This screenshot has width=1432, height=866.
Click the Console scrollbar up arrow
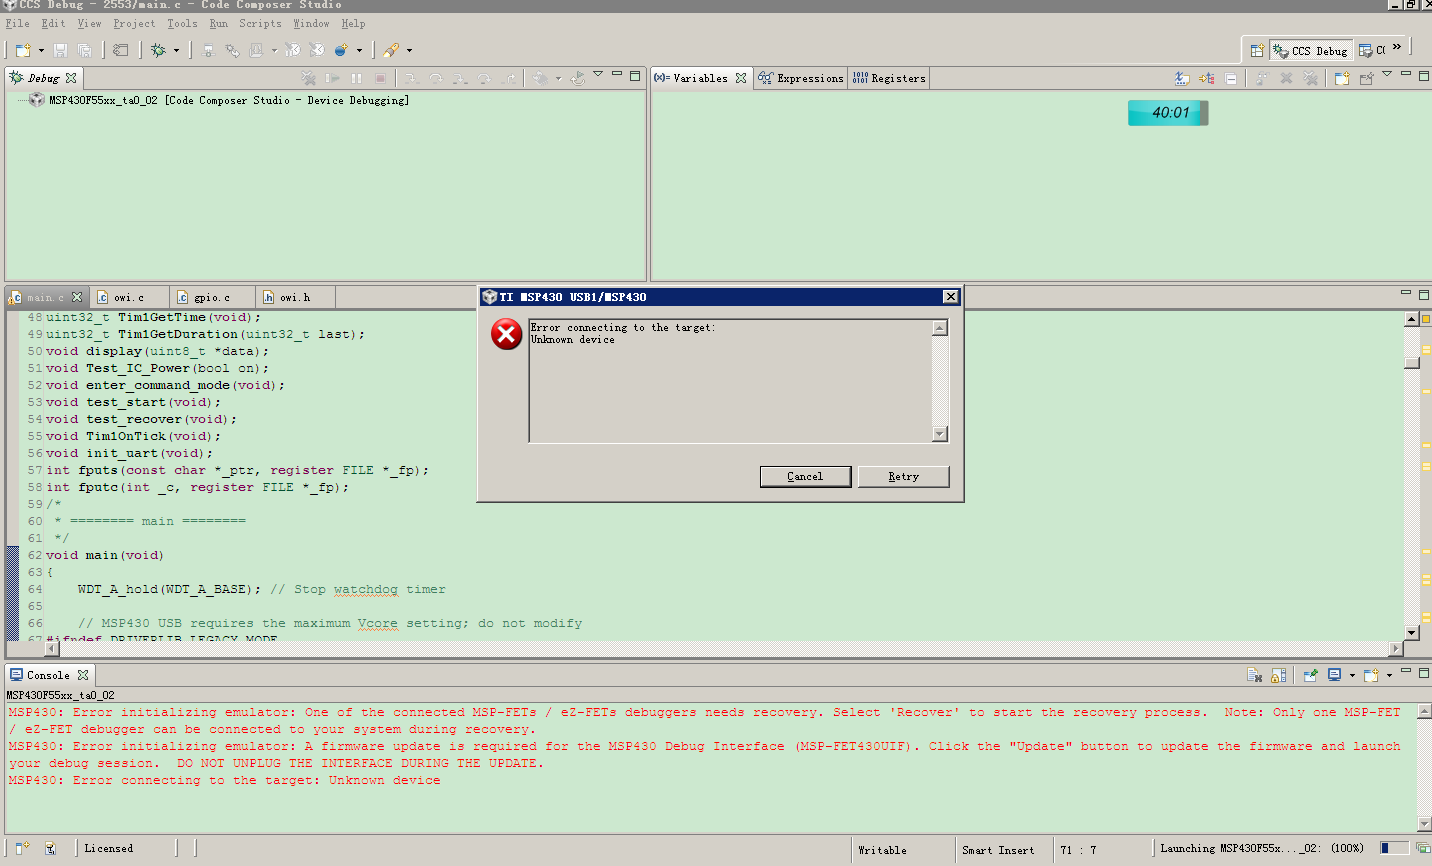(x=1424, y=710)
